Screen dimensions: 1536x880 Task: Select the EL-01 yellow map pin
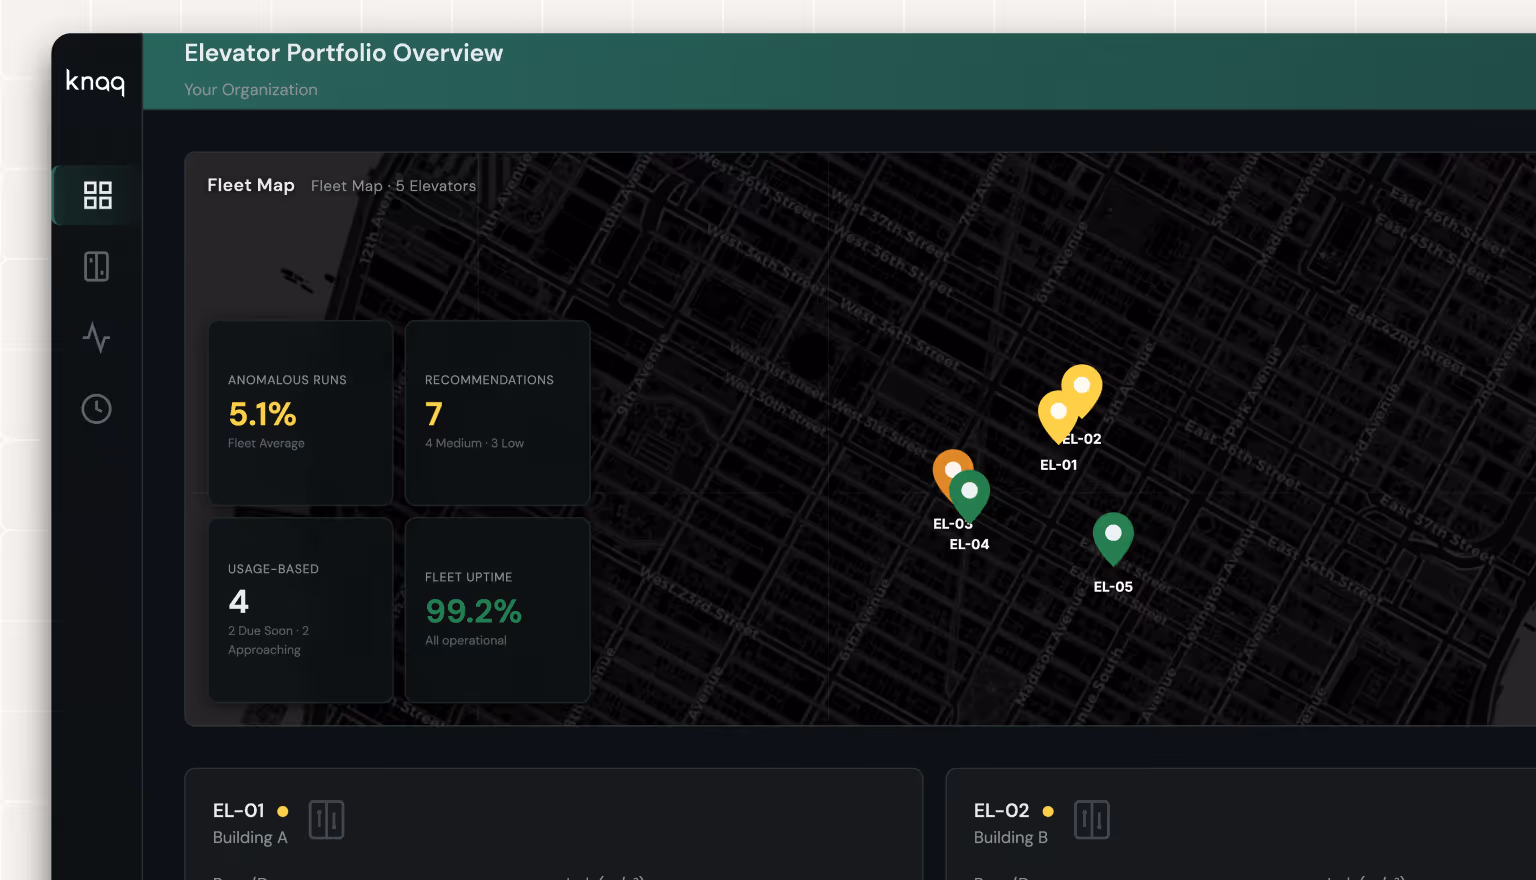click(x=1056, y=414)
